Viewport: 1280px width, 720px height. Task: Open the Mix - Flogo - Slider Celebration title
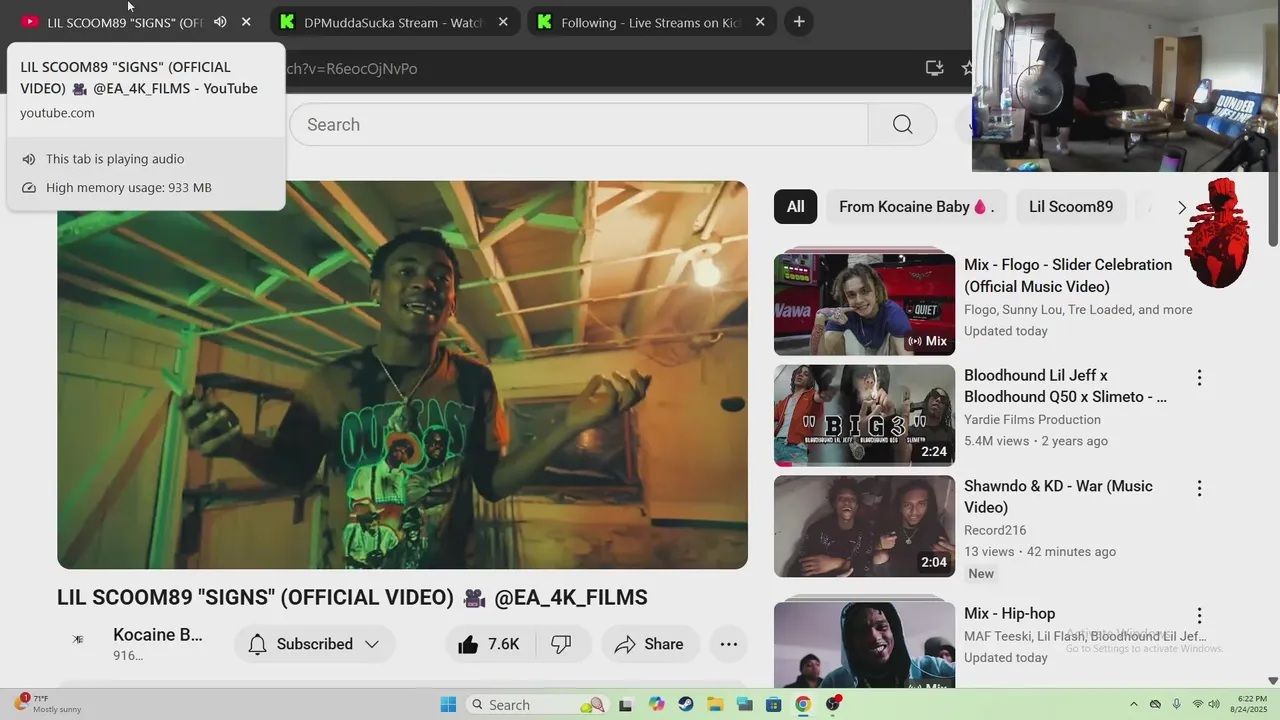coord(1068,276)
